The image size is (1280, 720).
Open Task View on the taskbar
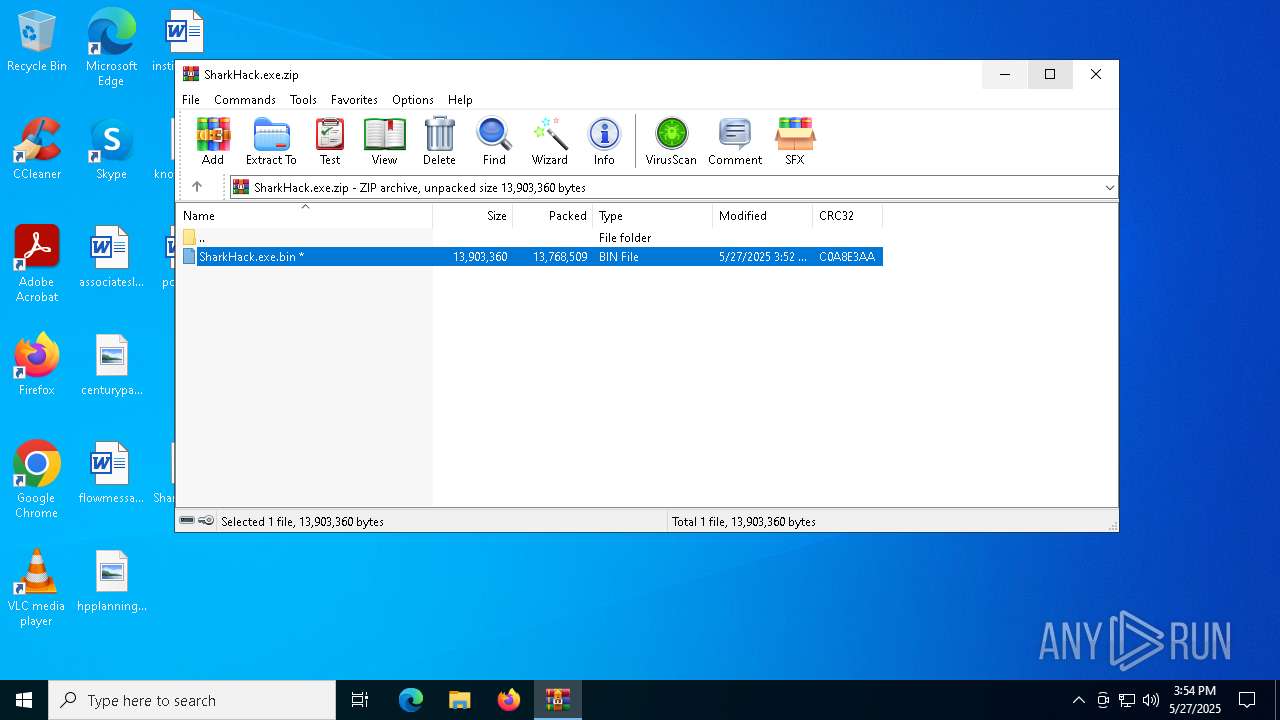360,700
